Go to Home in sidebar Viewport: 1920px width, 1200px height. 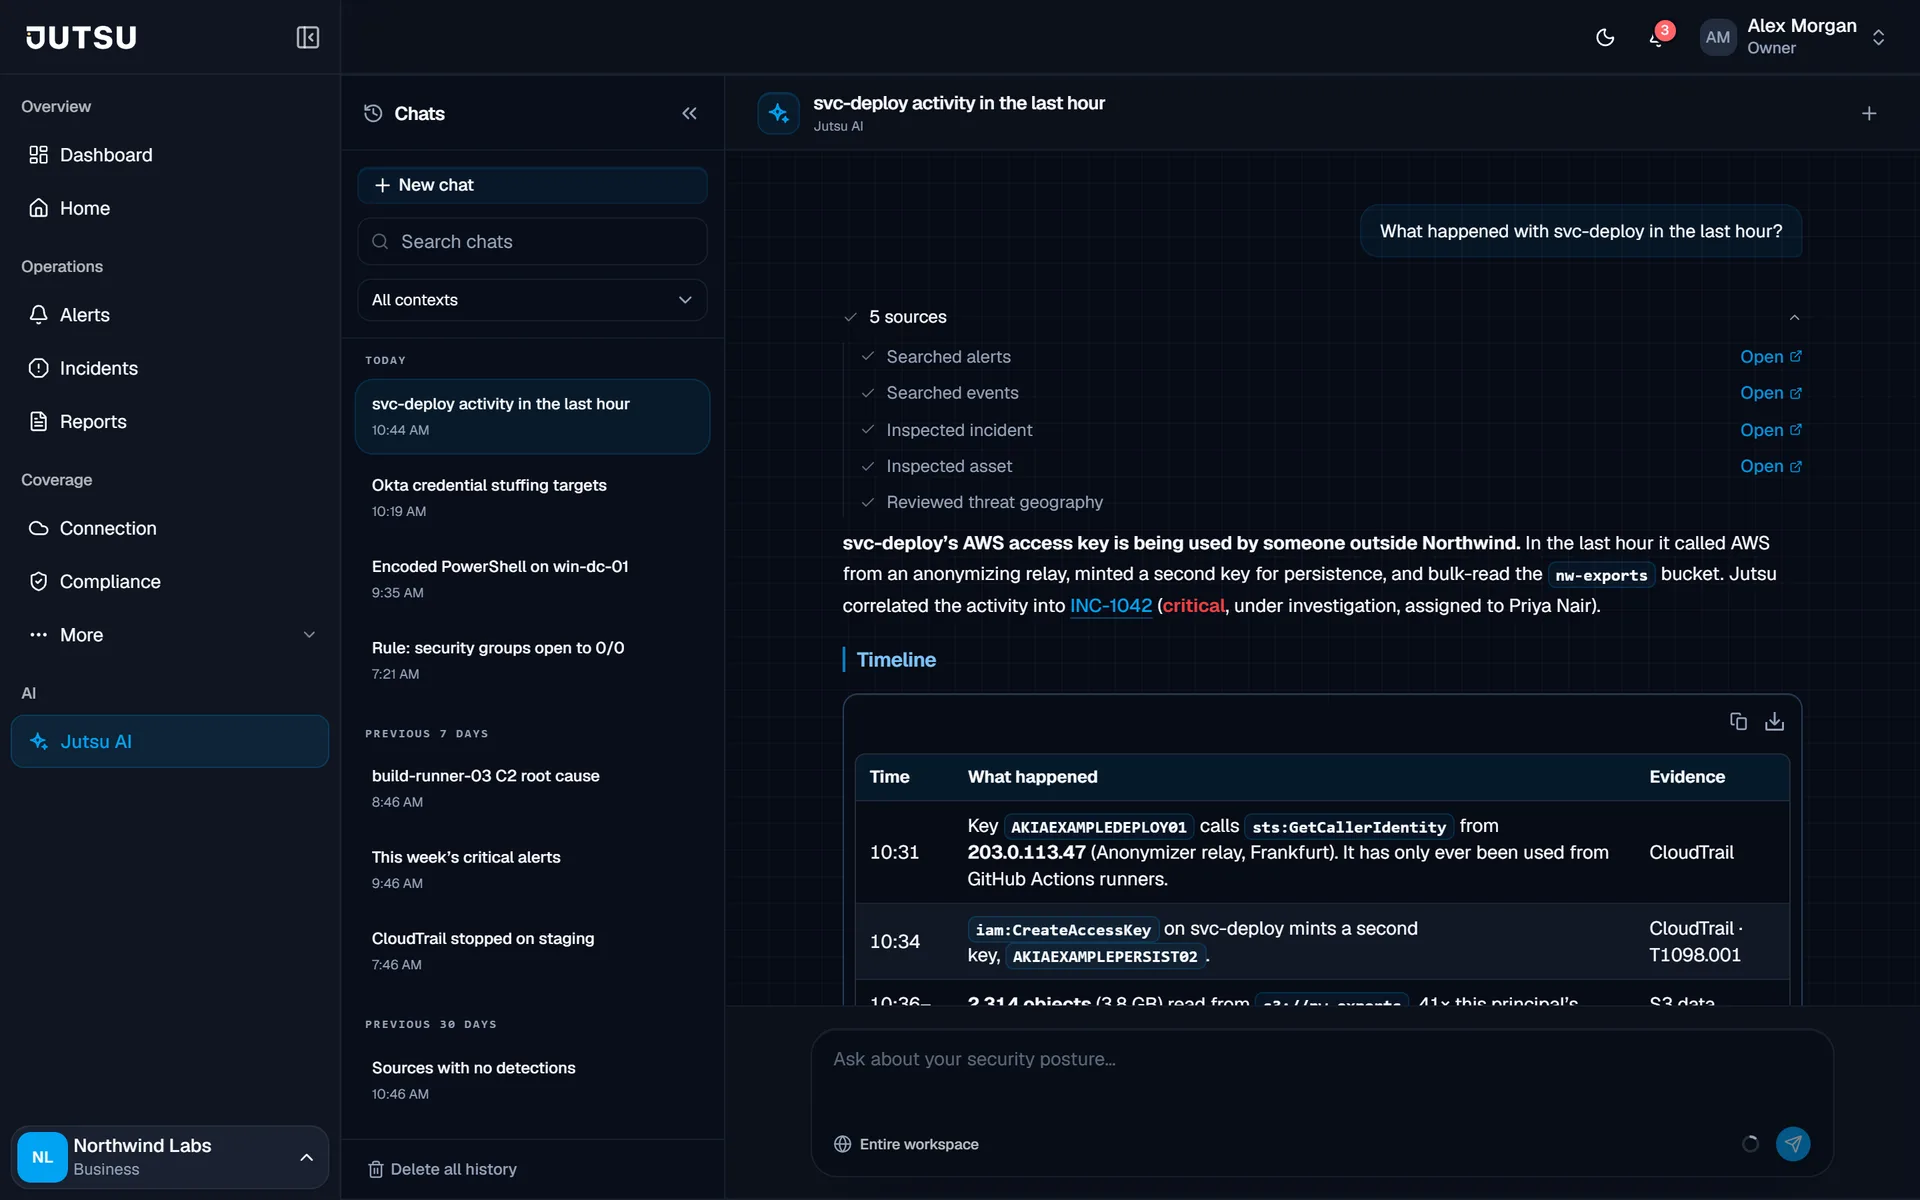pyautogui.click(x=170, y=208)
